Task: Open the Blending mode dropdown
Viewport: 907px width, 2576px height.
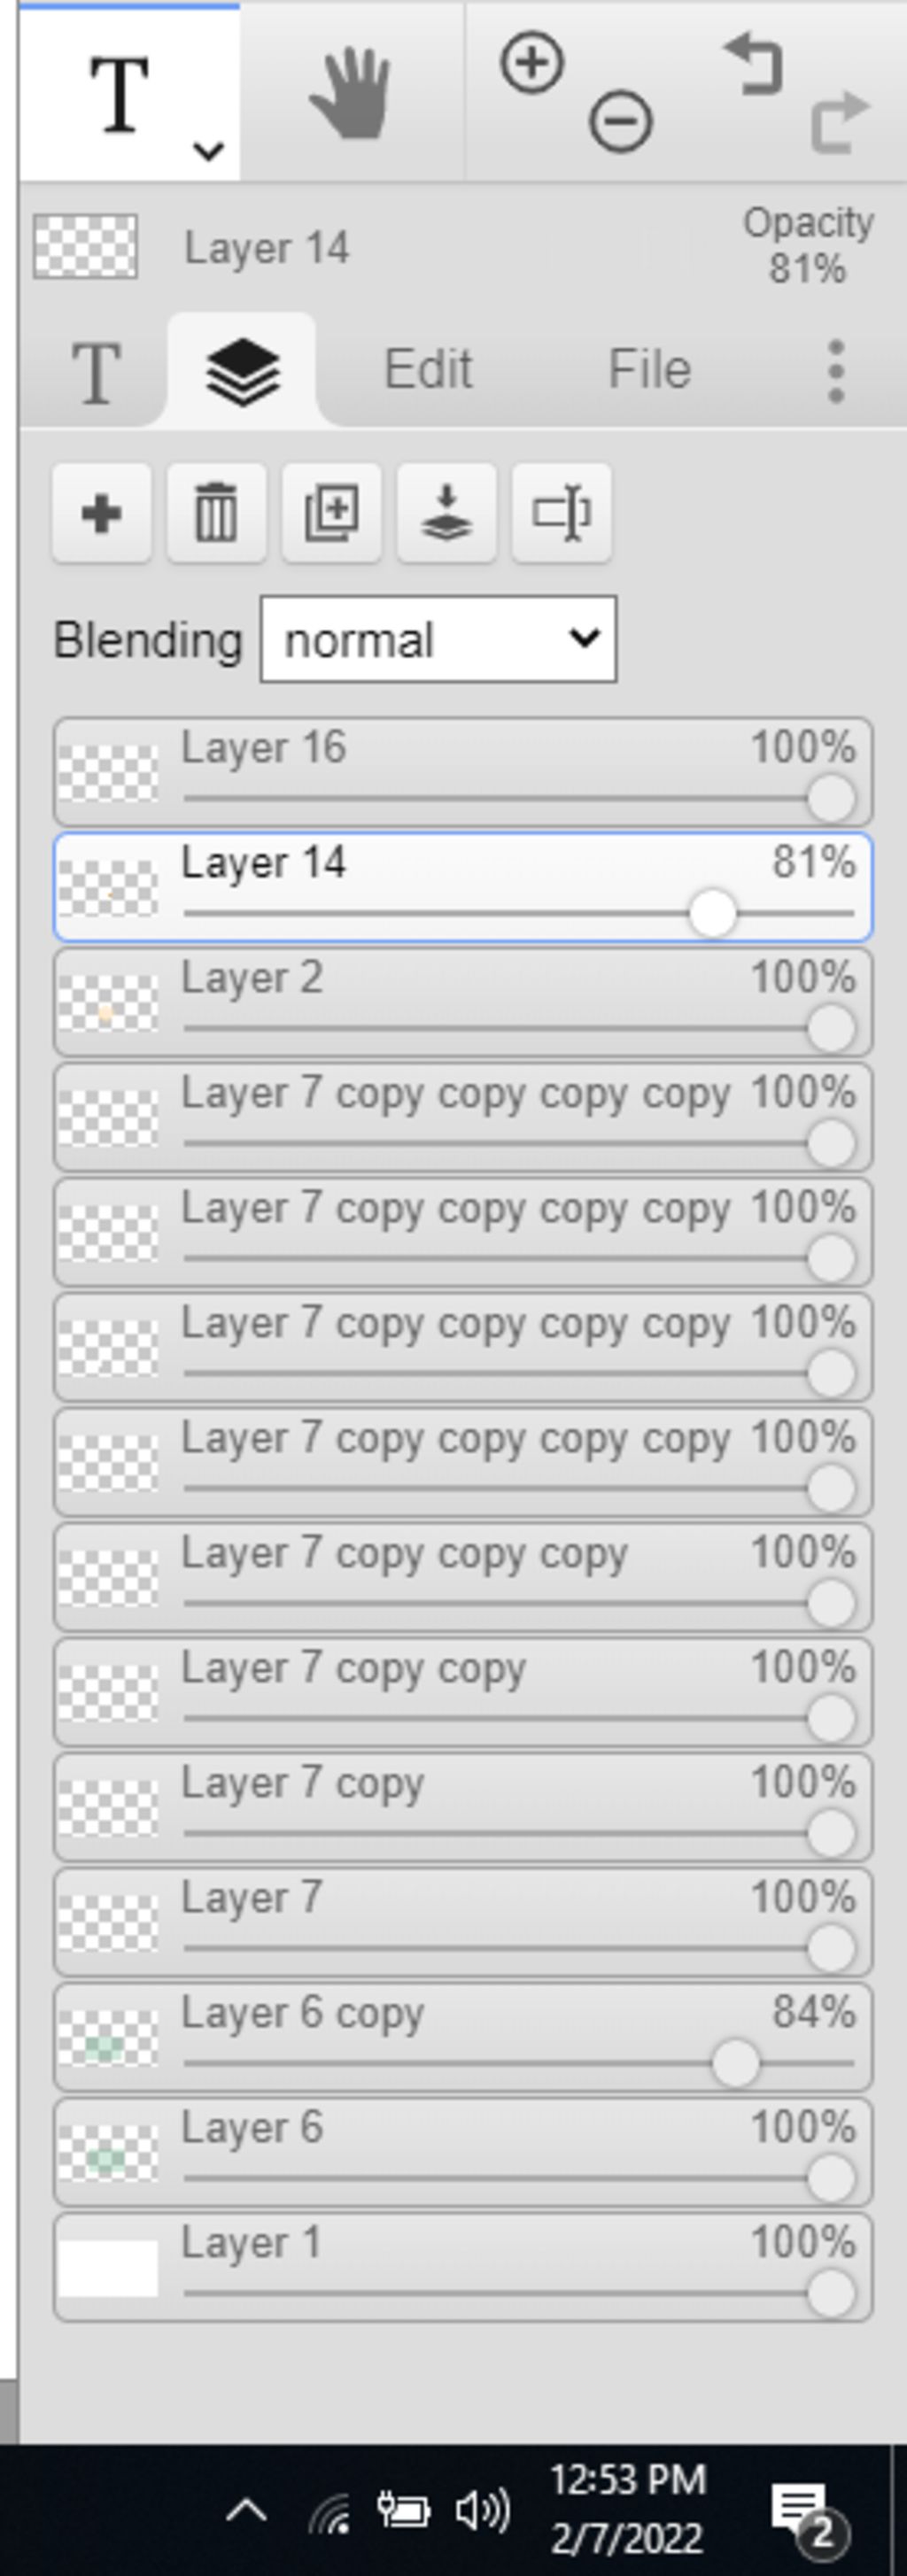Action: [438, 640]
